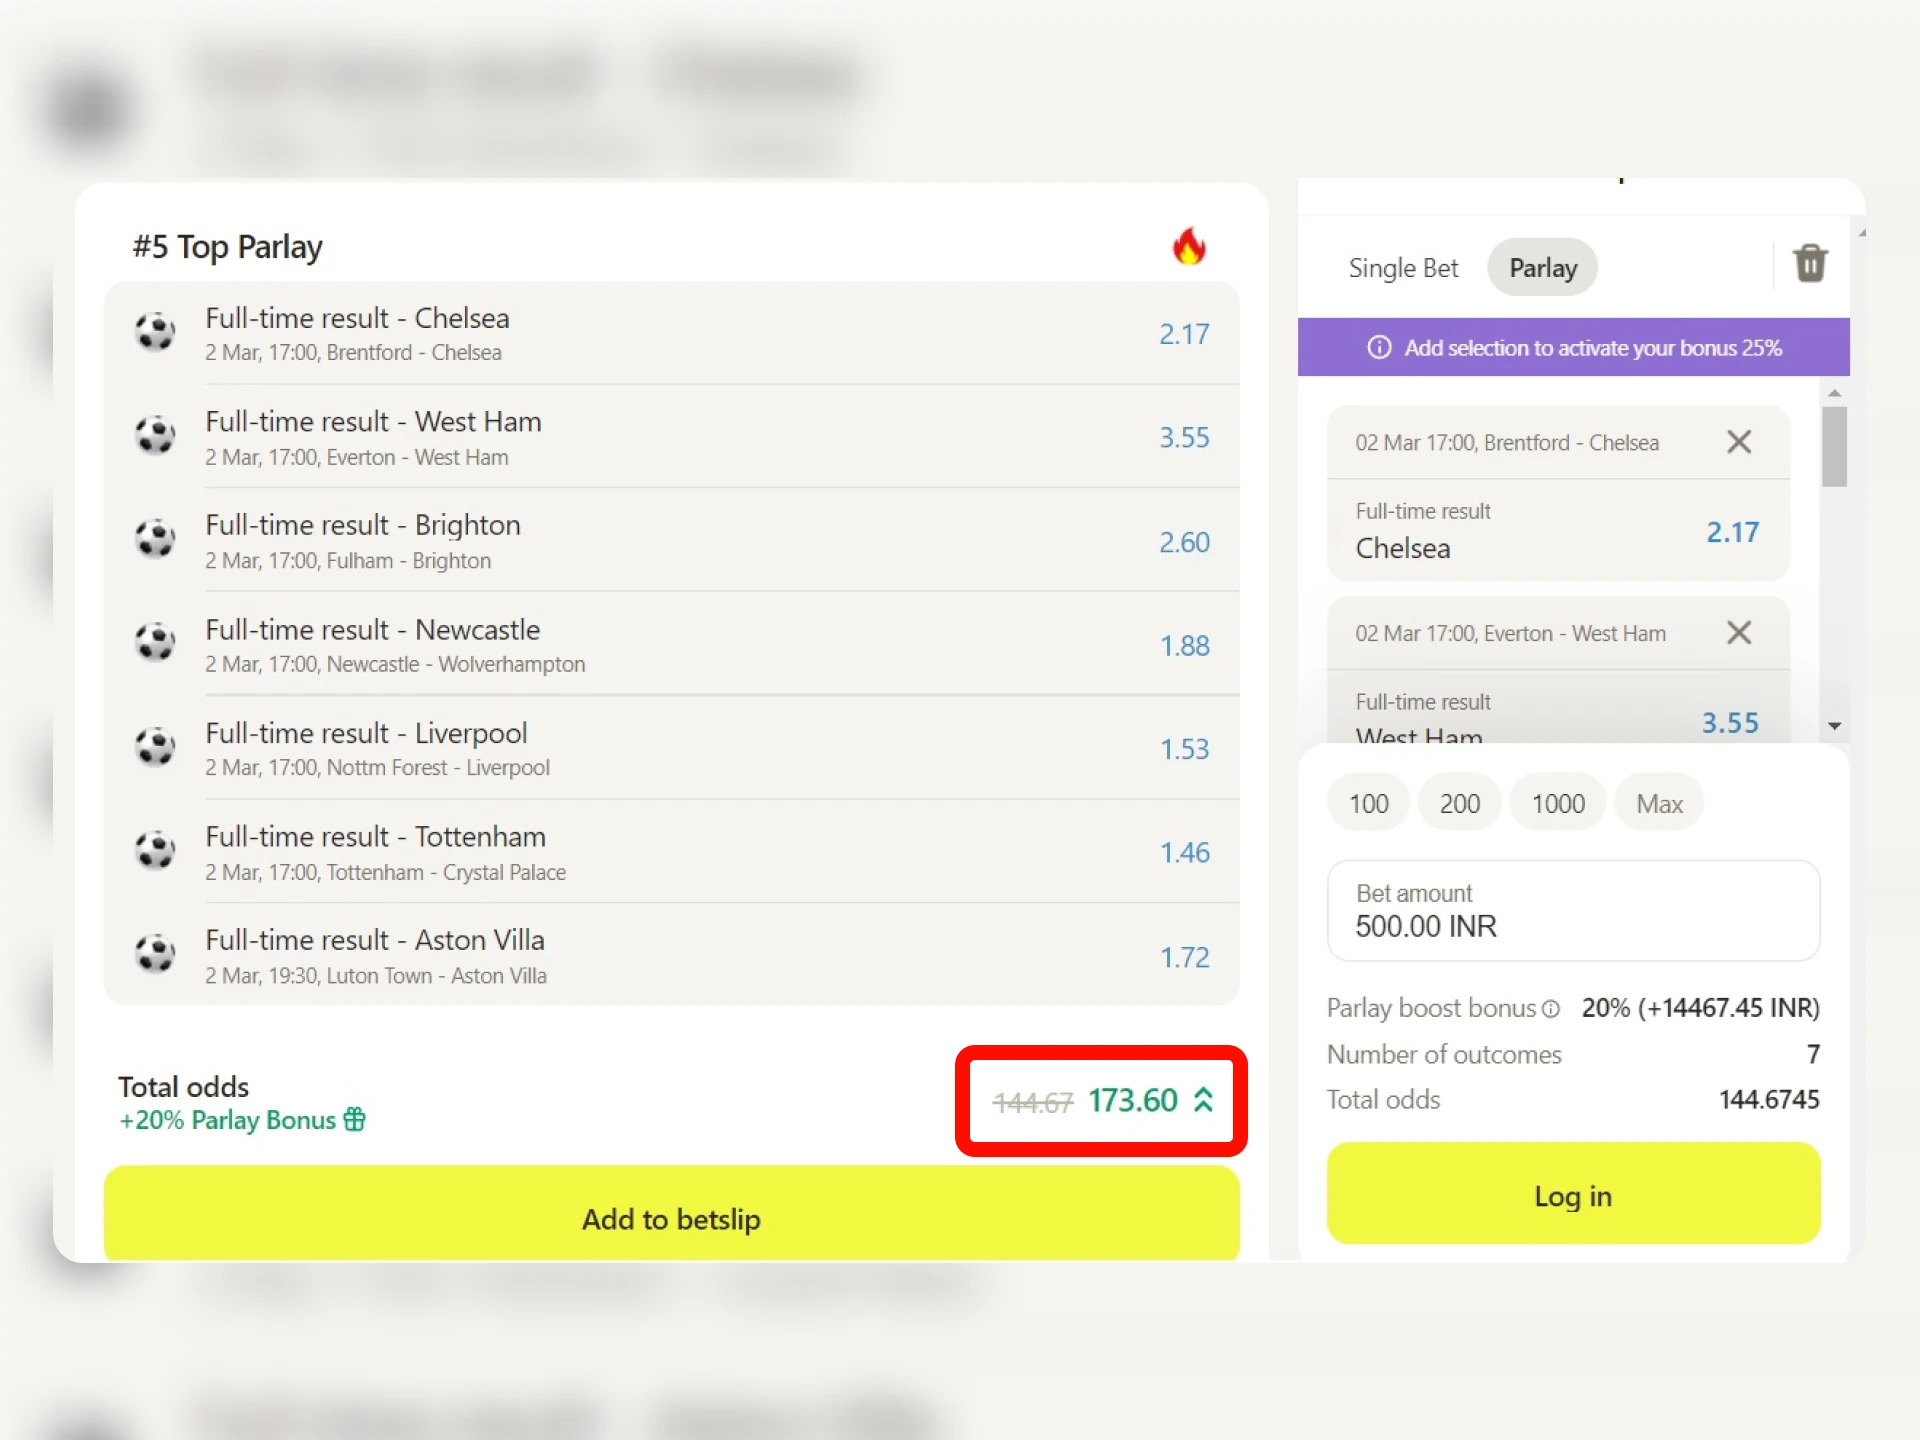Click the gift icon beside +20% Parlay Bonus
This screenshot has width=1920, height=1440.
pos(357,1120)
